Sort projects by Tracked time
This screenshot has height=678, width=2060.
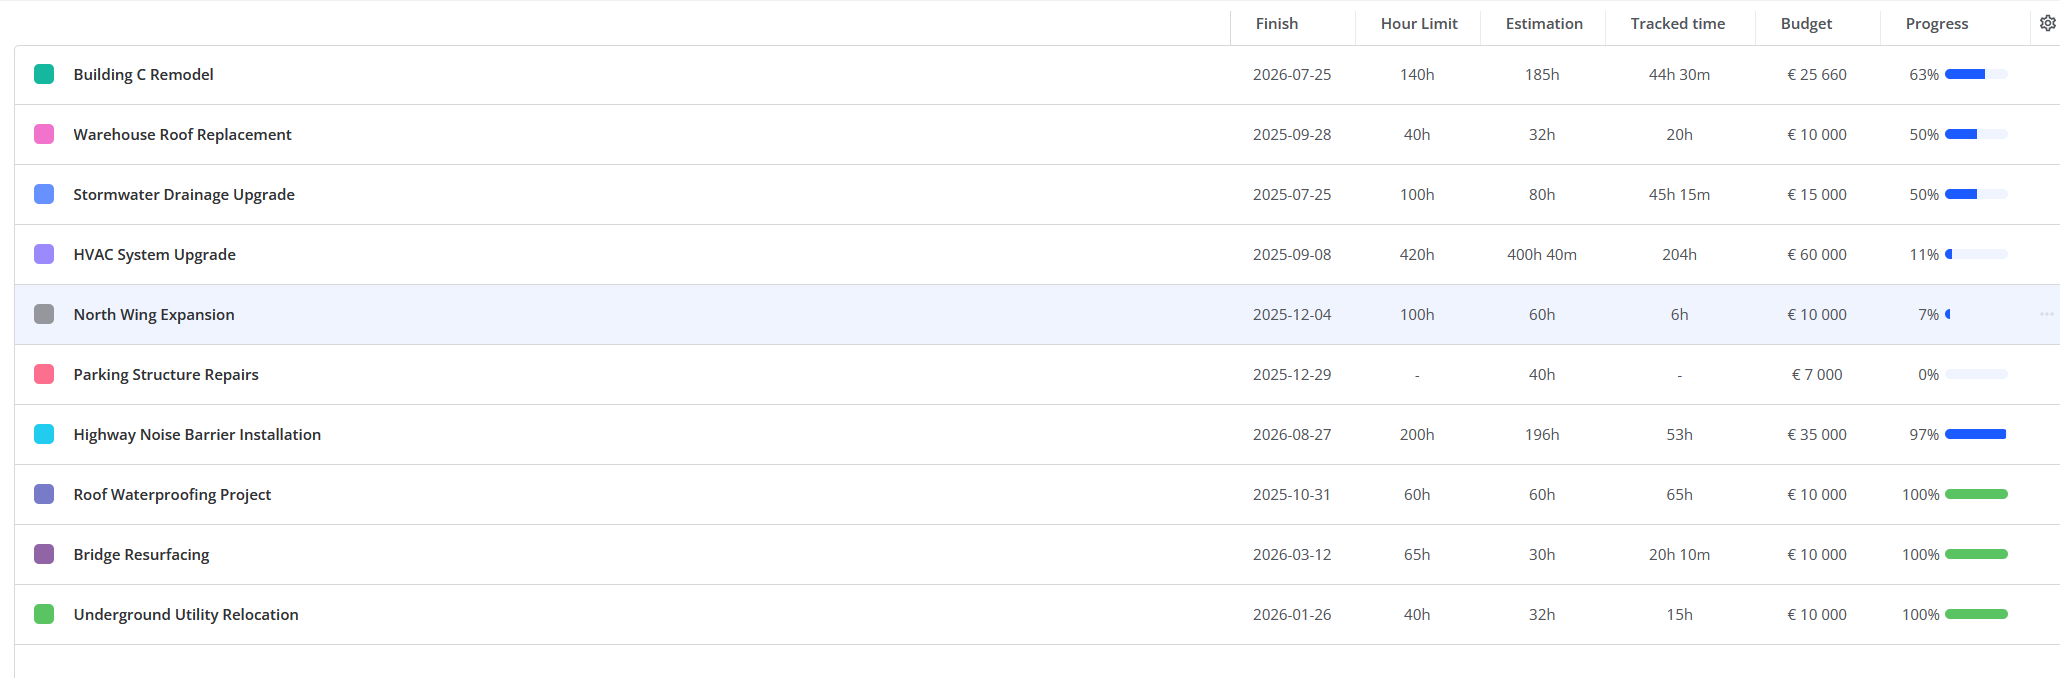pyautogui.click(x=1677, y=23)
